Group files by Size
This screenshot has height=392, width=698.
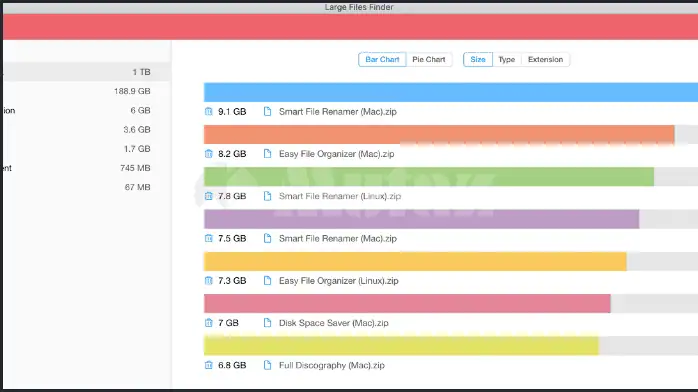click(478, 59)
